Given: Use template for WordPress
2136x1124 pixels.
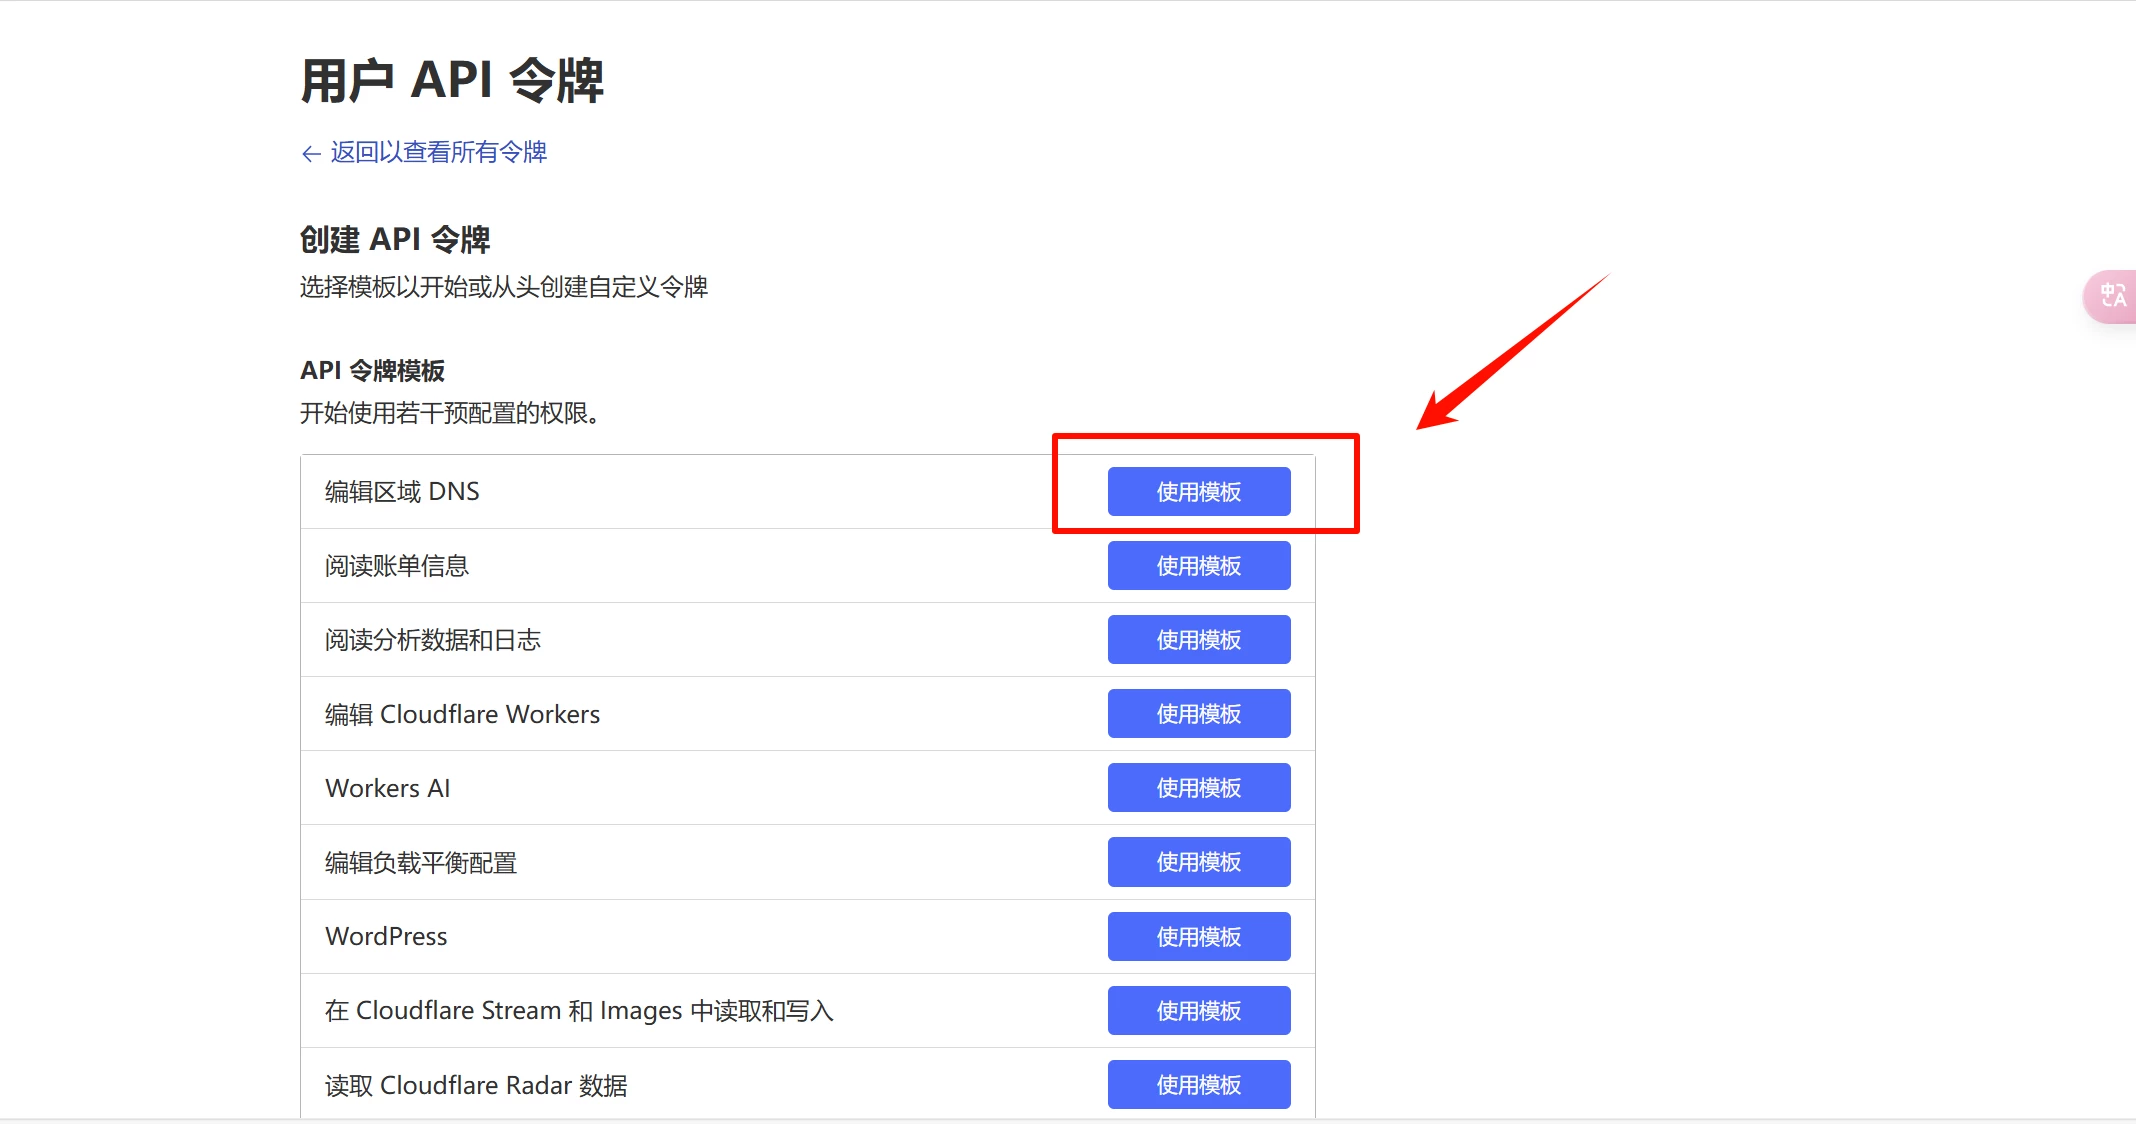Looking at the screenshot, I should tap(1198, 937).
